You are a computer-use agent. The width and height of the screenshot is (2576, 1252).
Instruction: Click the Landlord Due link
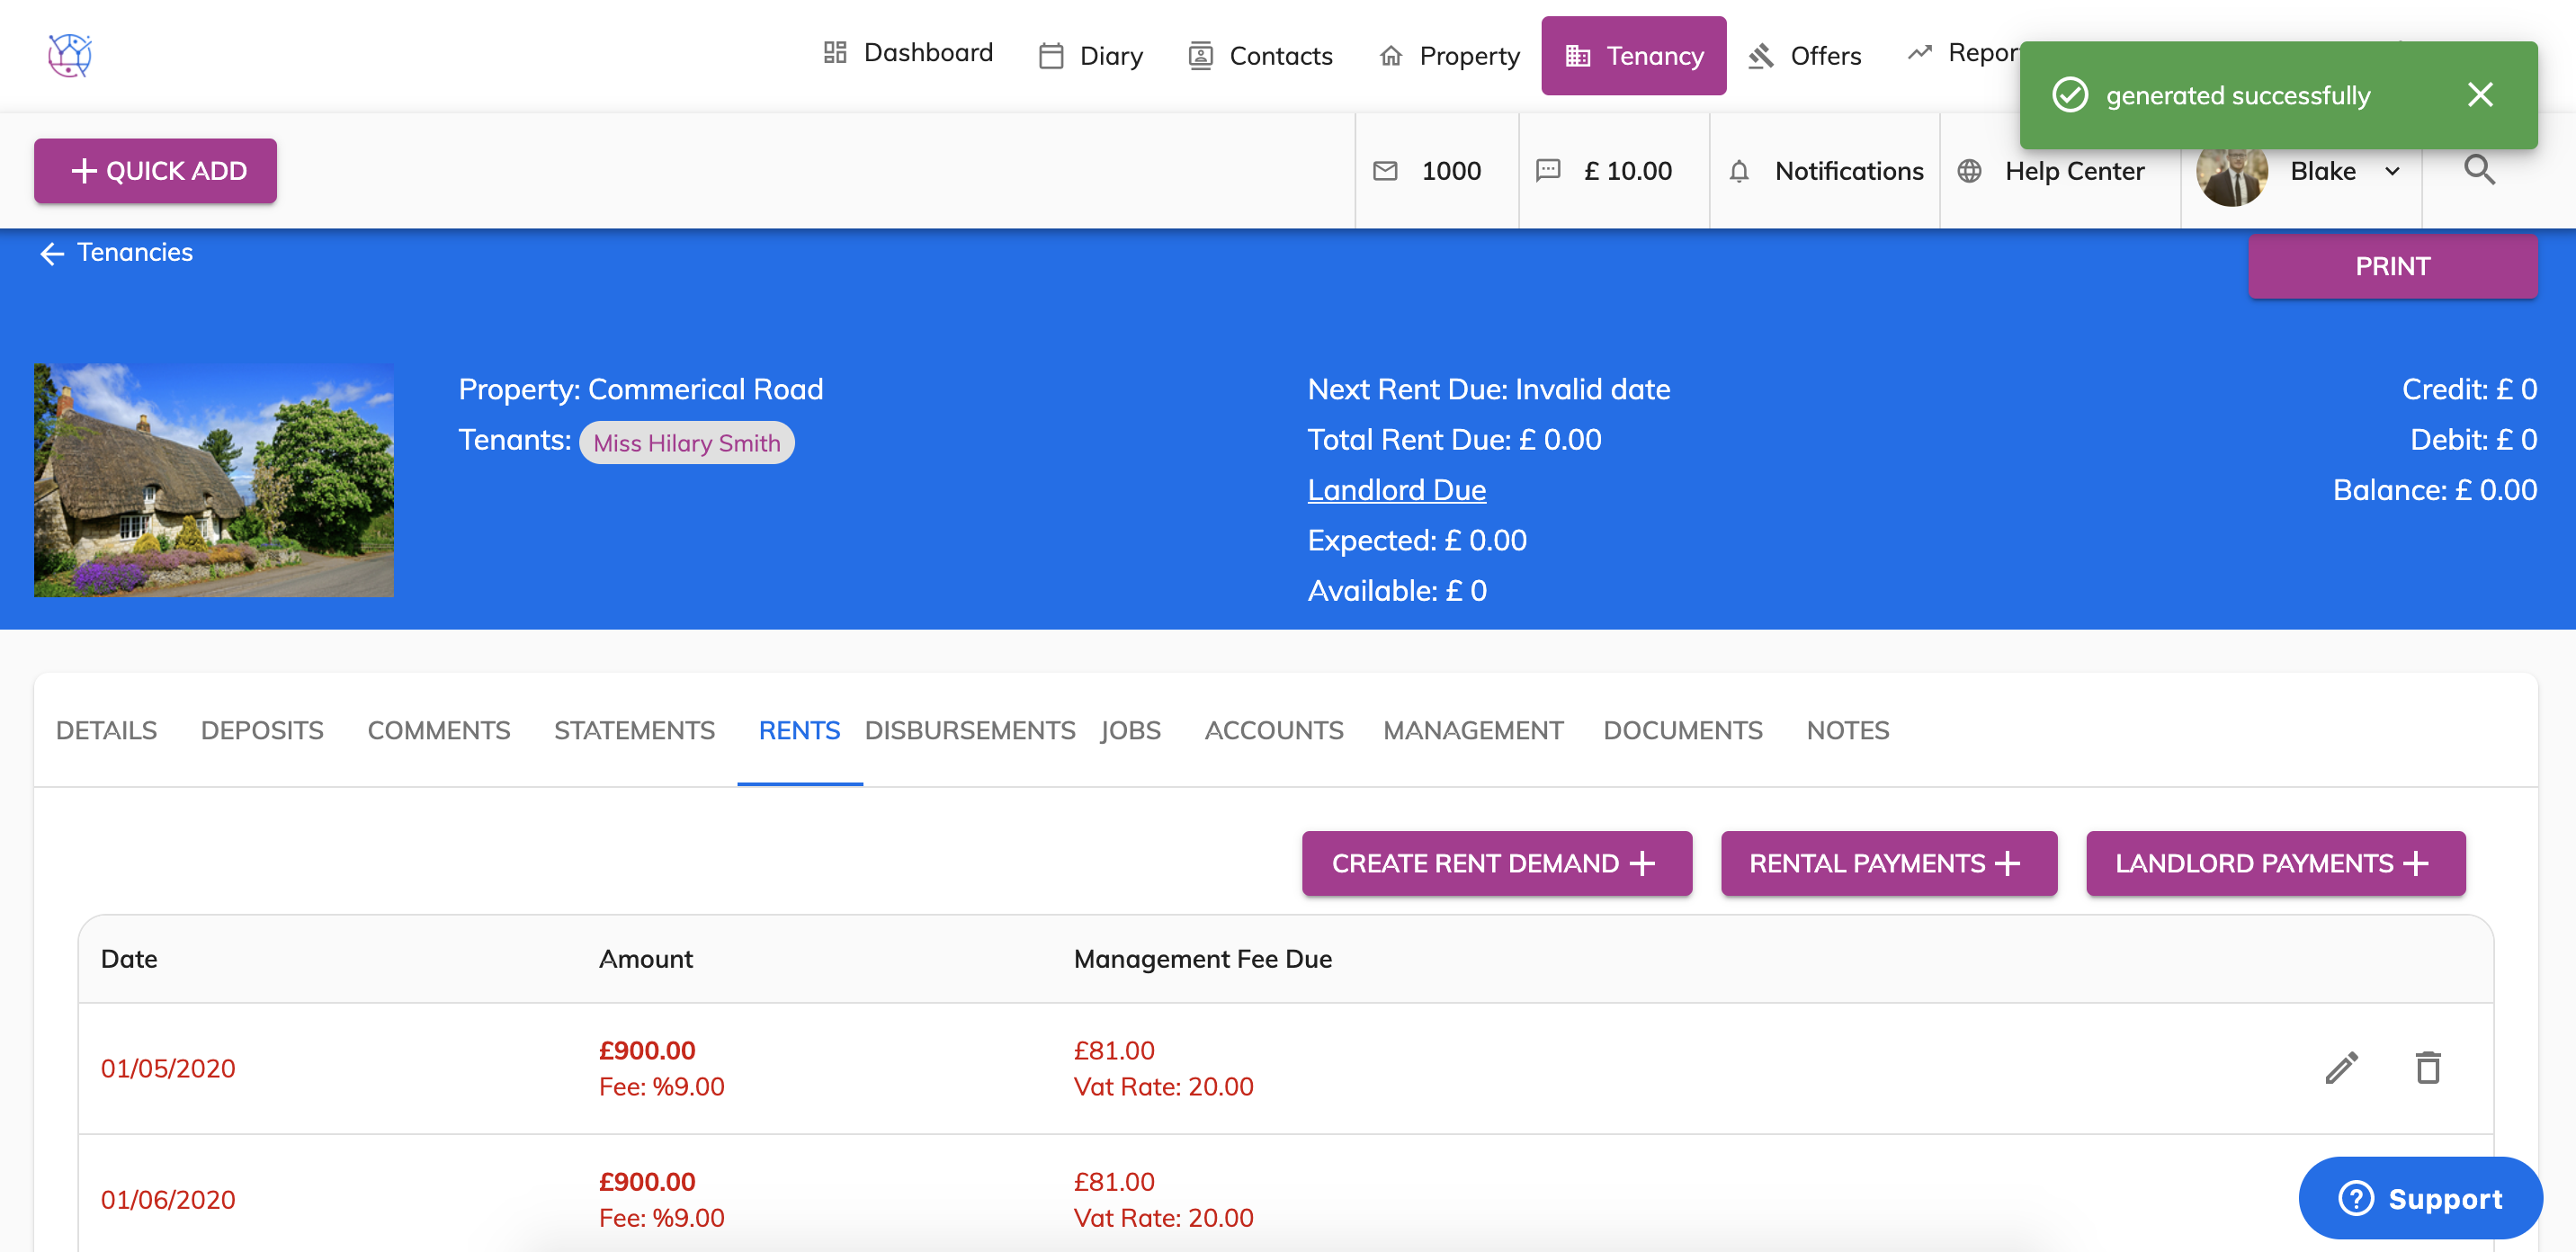tap(1396, 490)
